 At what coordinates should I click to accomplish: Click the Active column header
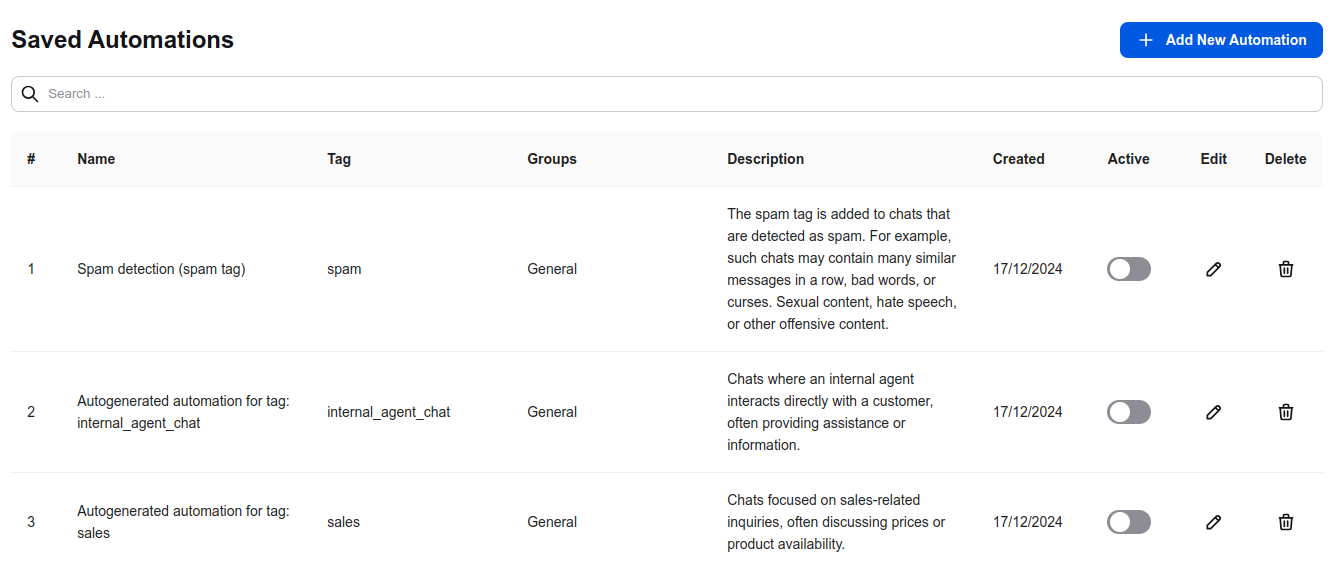click(1129, 159)
